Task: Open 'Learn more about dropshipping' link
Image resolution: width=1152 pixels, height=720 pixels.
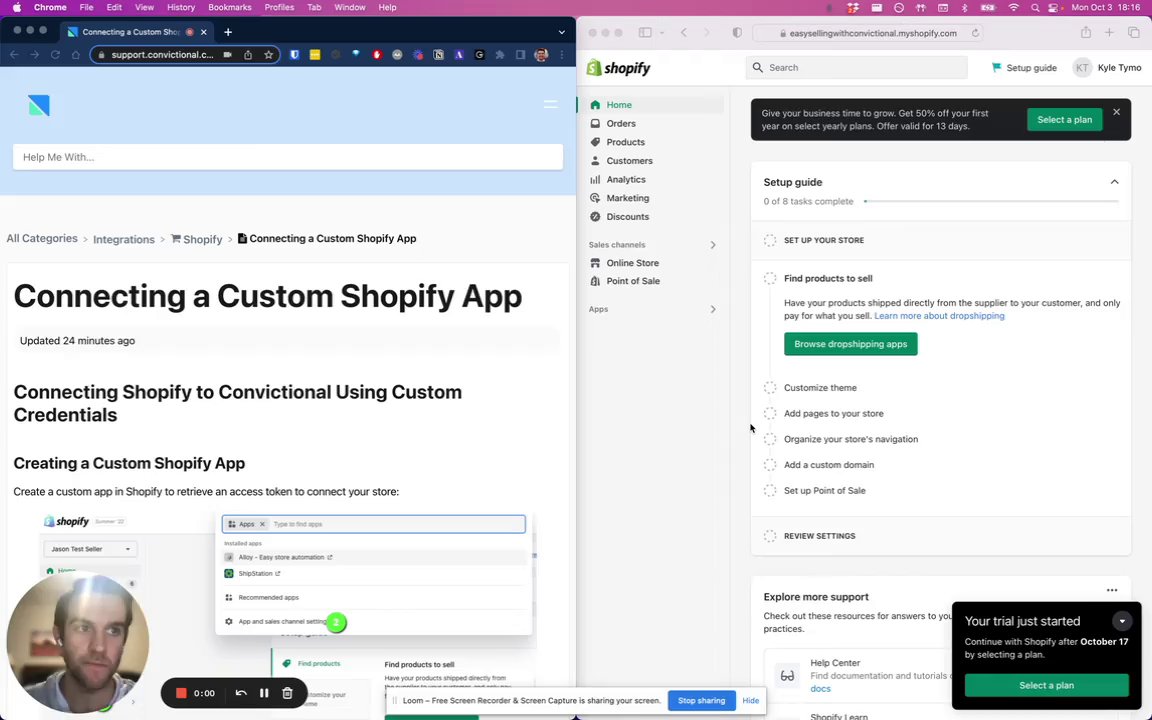Action: coord(939,316)
